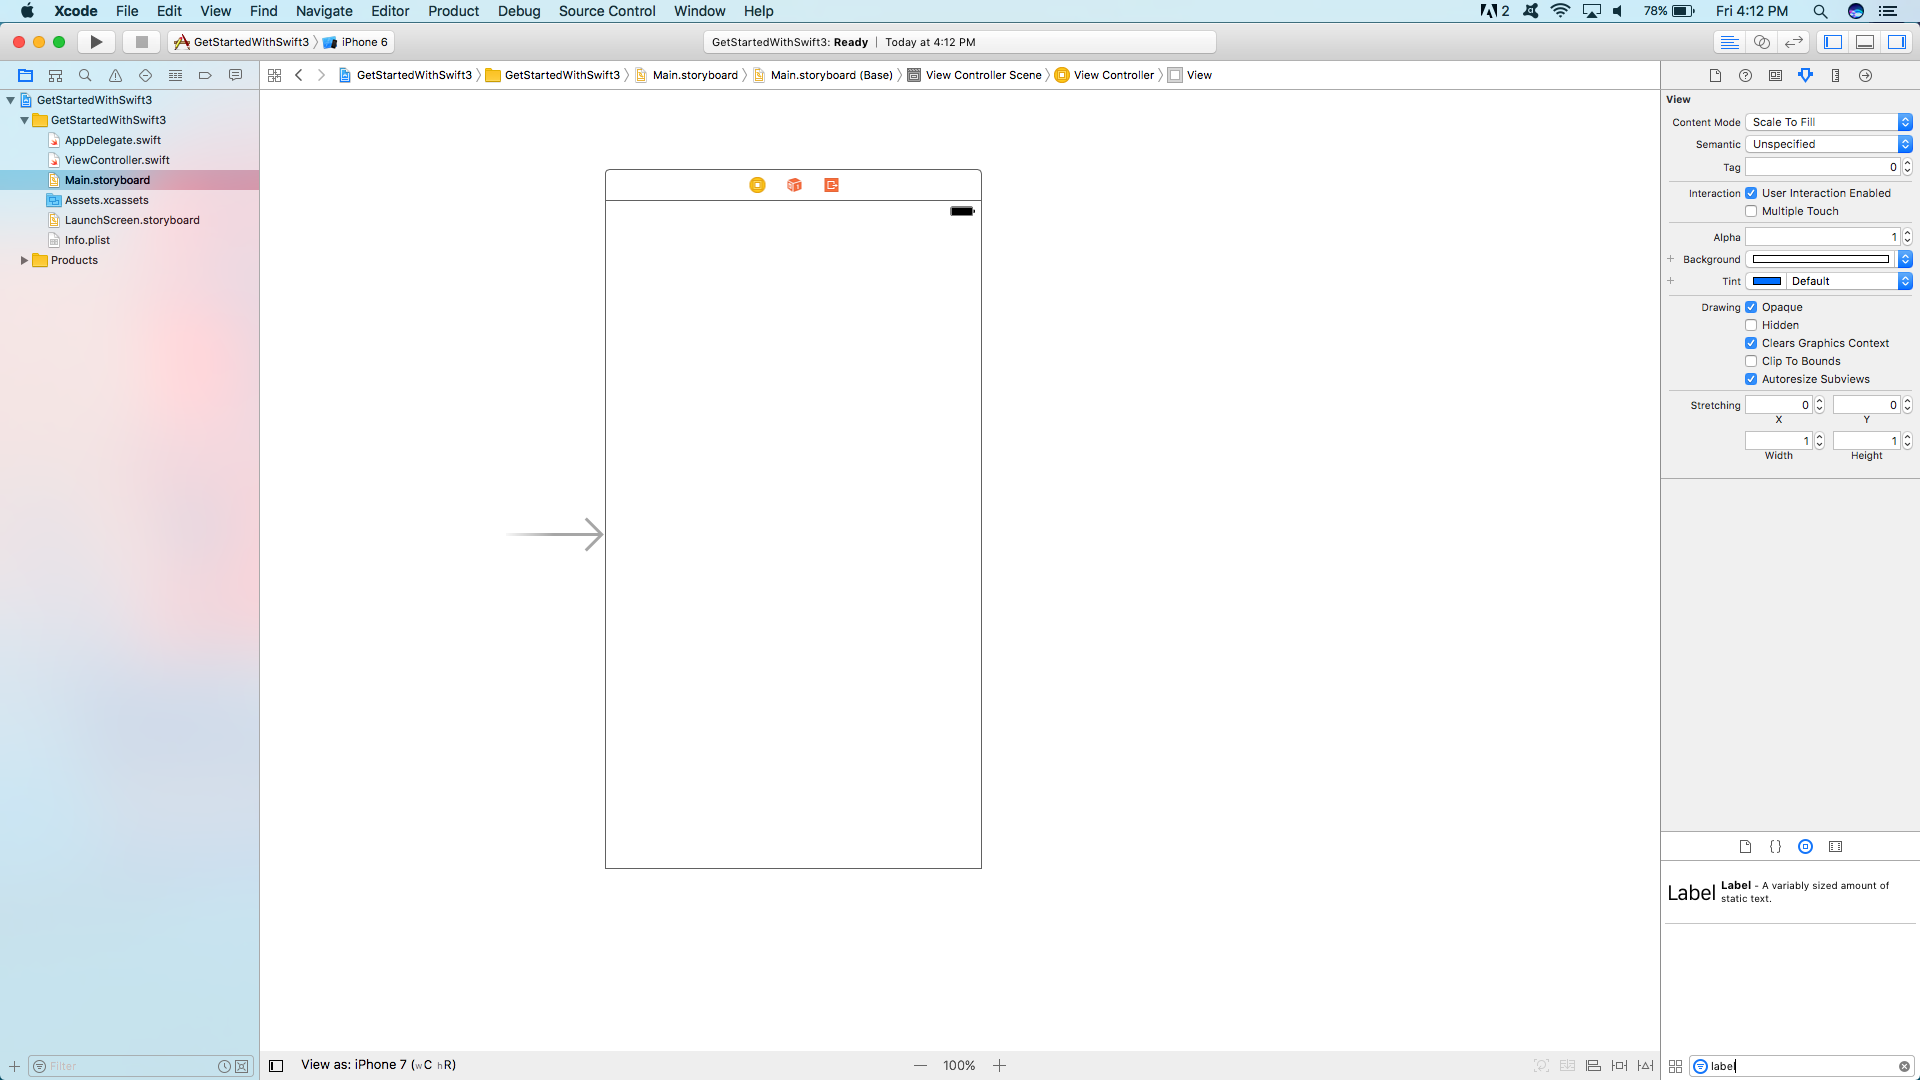Click the Object Library icon in panel

pyautogui.click(x=1805, y=845)
